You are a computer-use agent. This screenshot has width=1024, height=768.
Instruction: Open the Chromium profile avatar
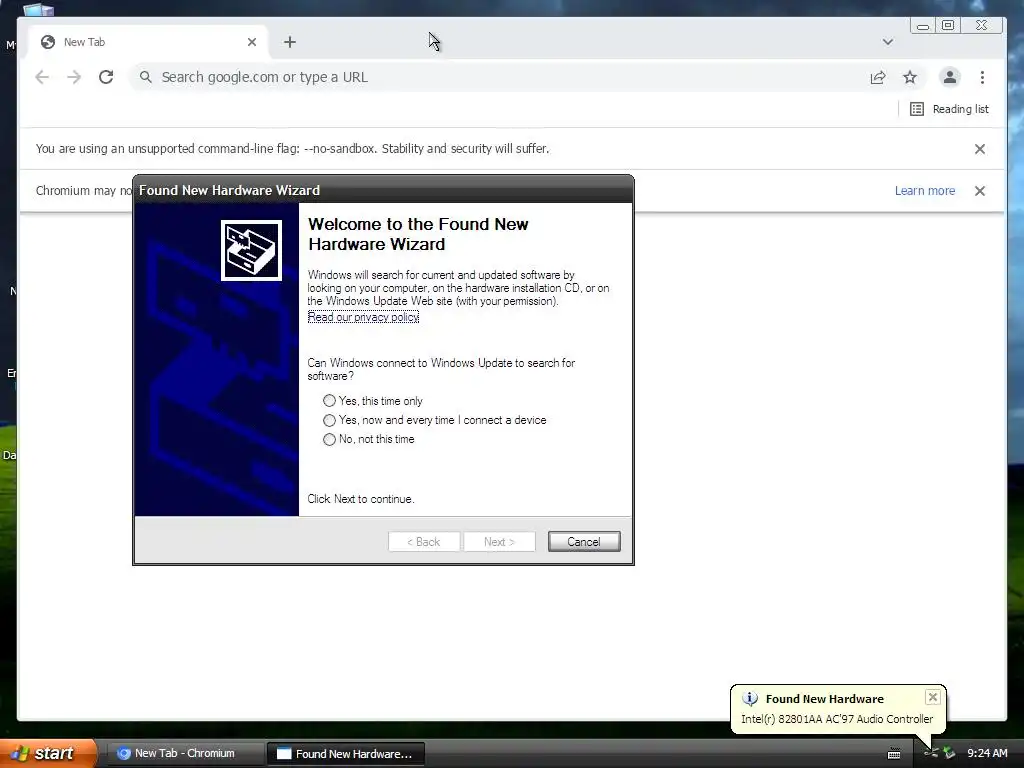point(950,77)
